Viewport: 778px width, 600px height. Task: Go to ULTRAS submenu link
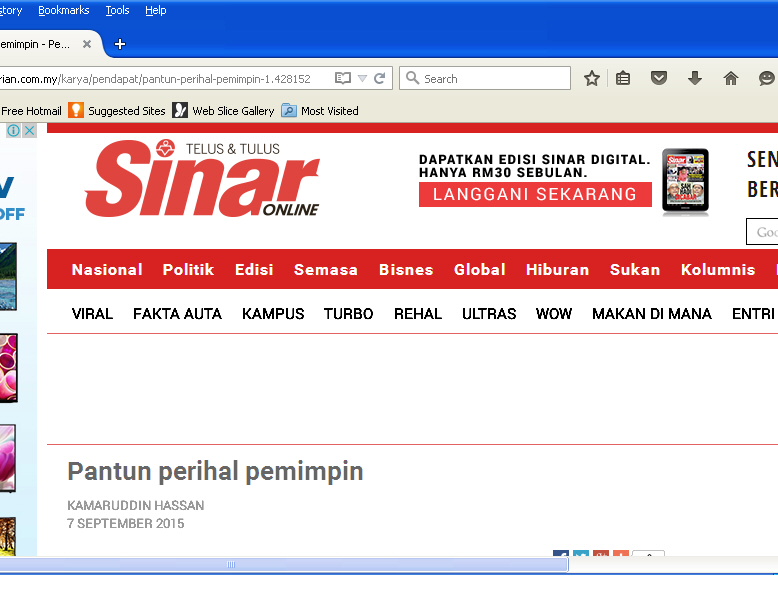[489, 314]
